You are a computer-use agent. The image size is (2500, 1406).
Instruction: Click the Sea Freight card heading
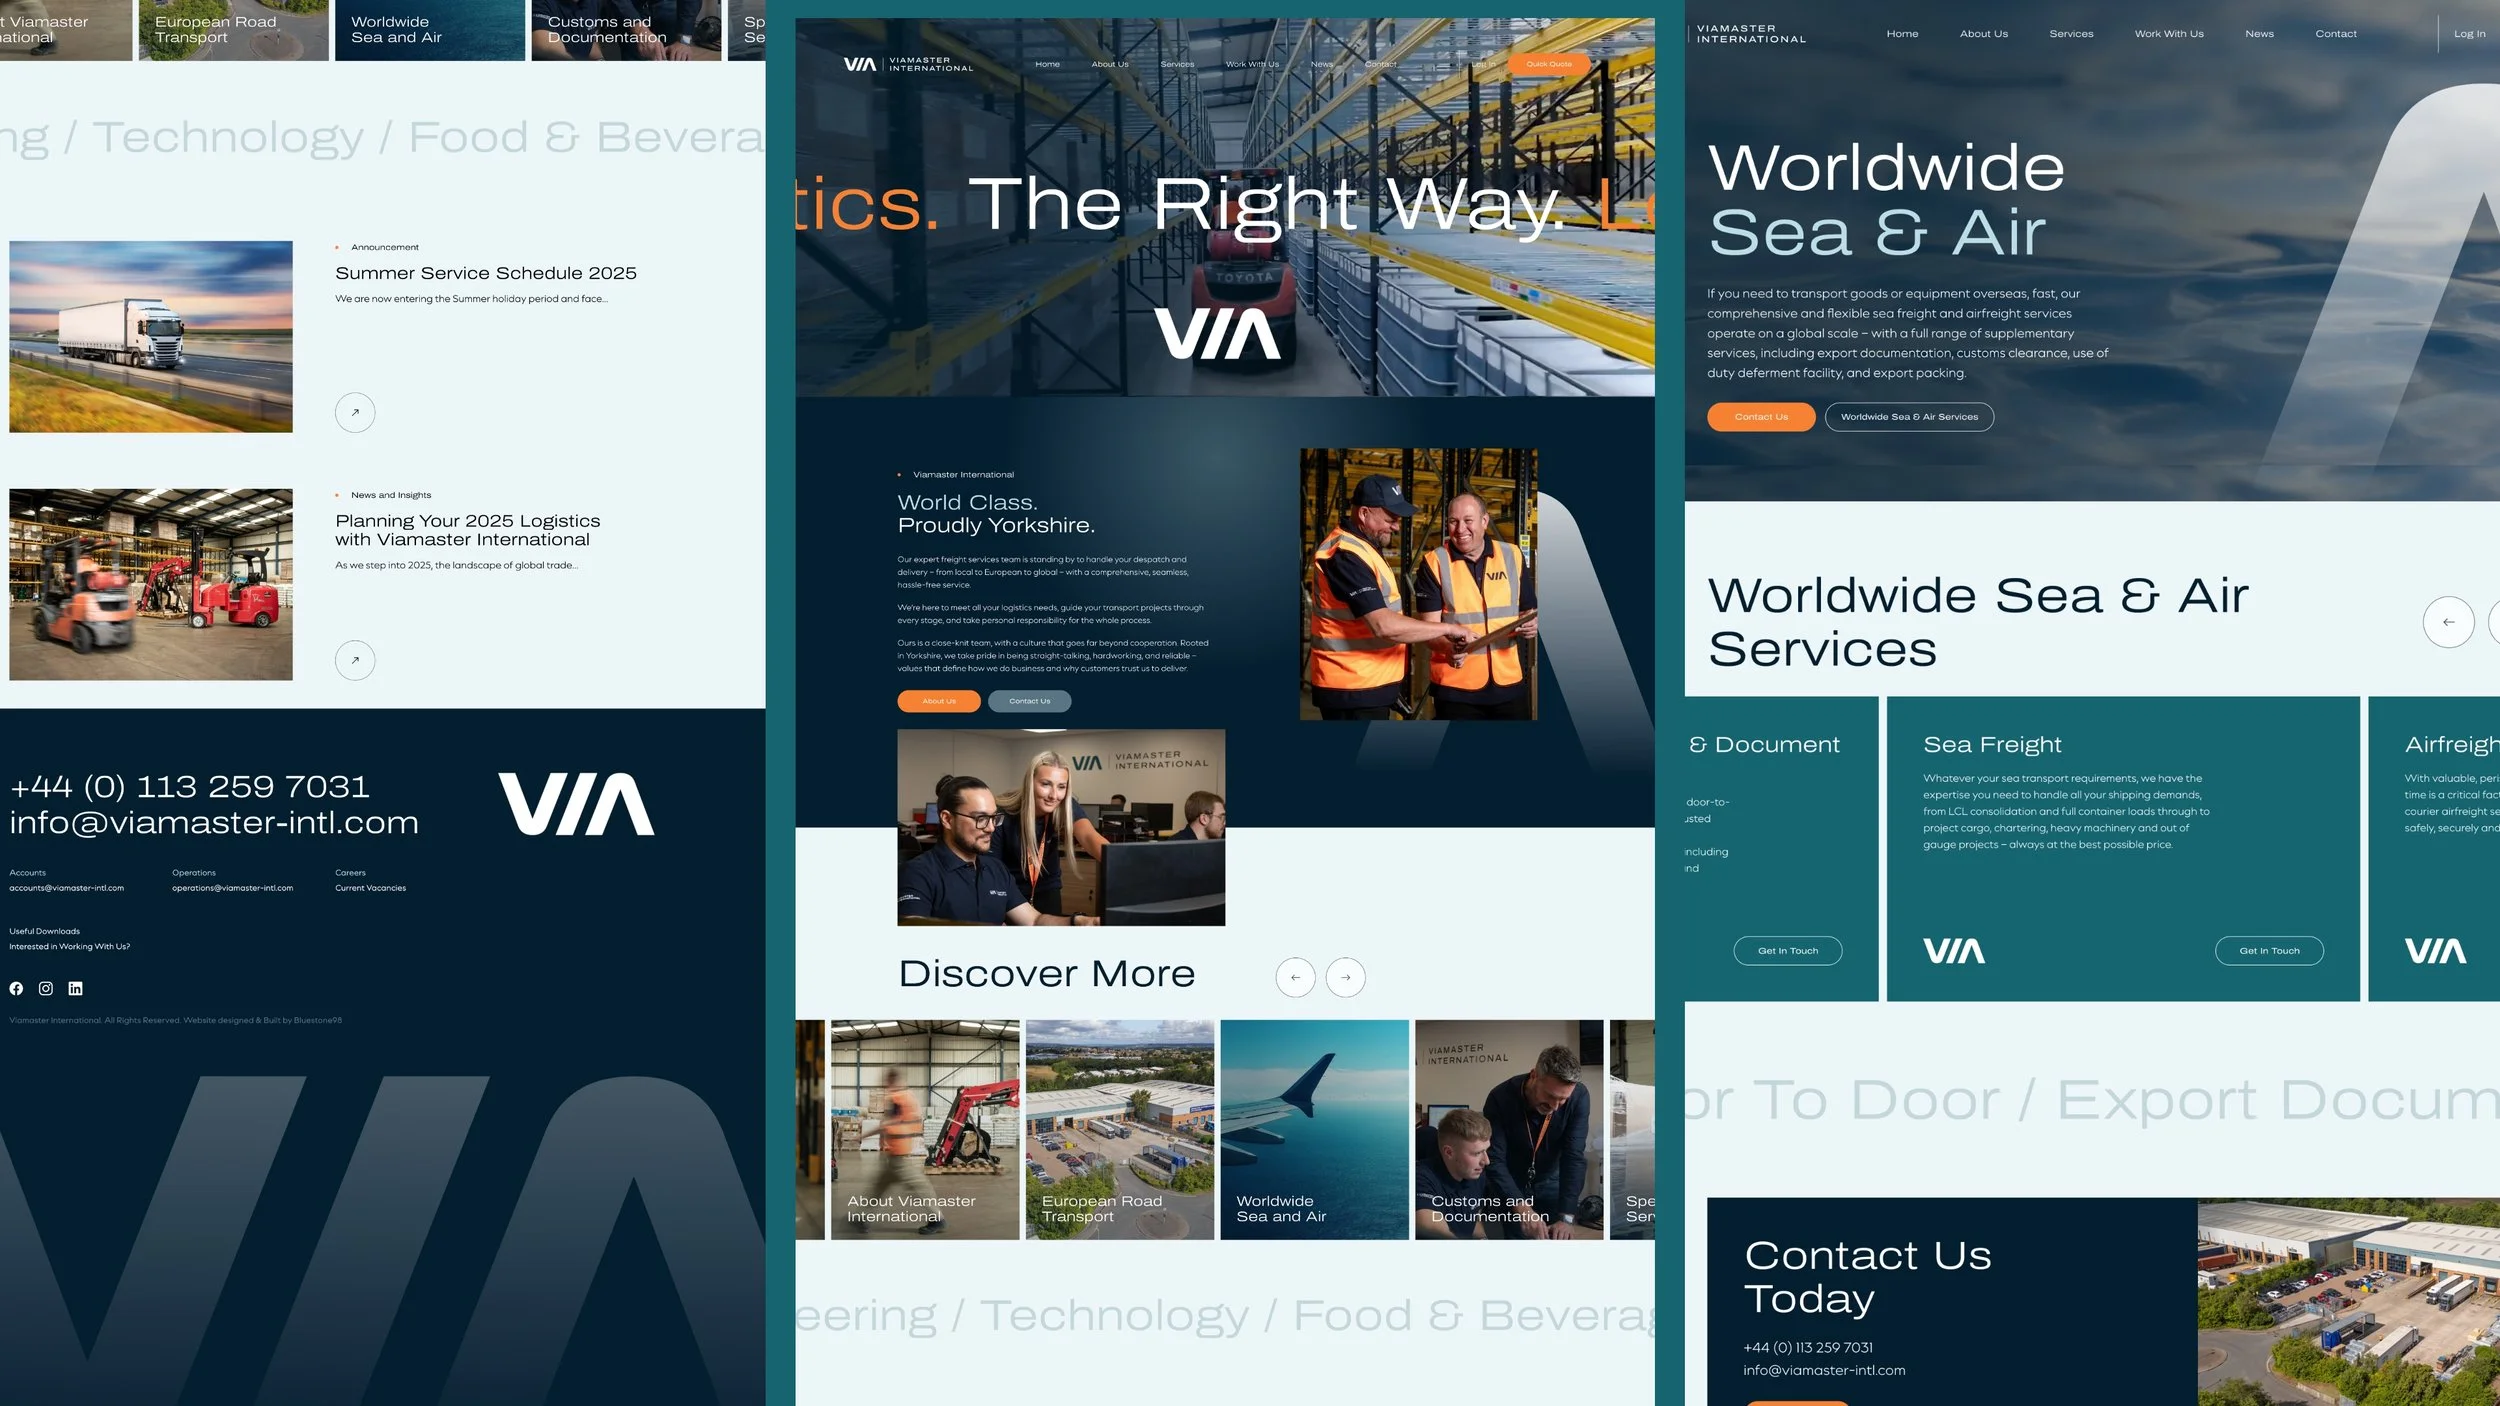(1992, 745)
